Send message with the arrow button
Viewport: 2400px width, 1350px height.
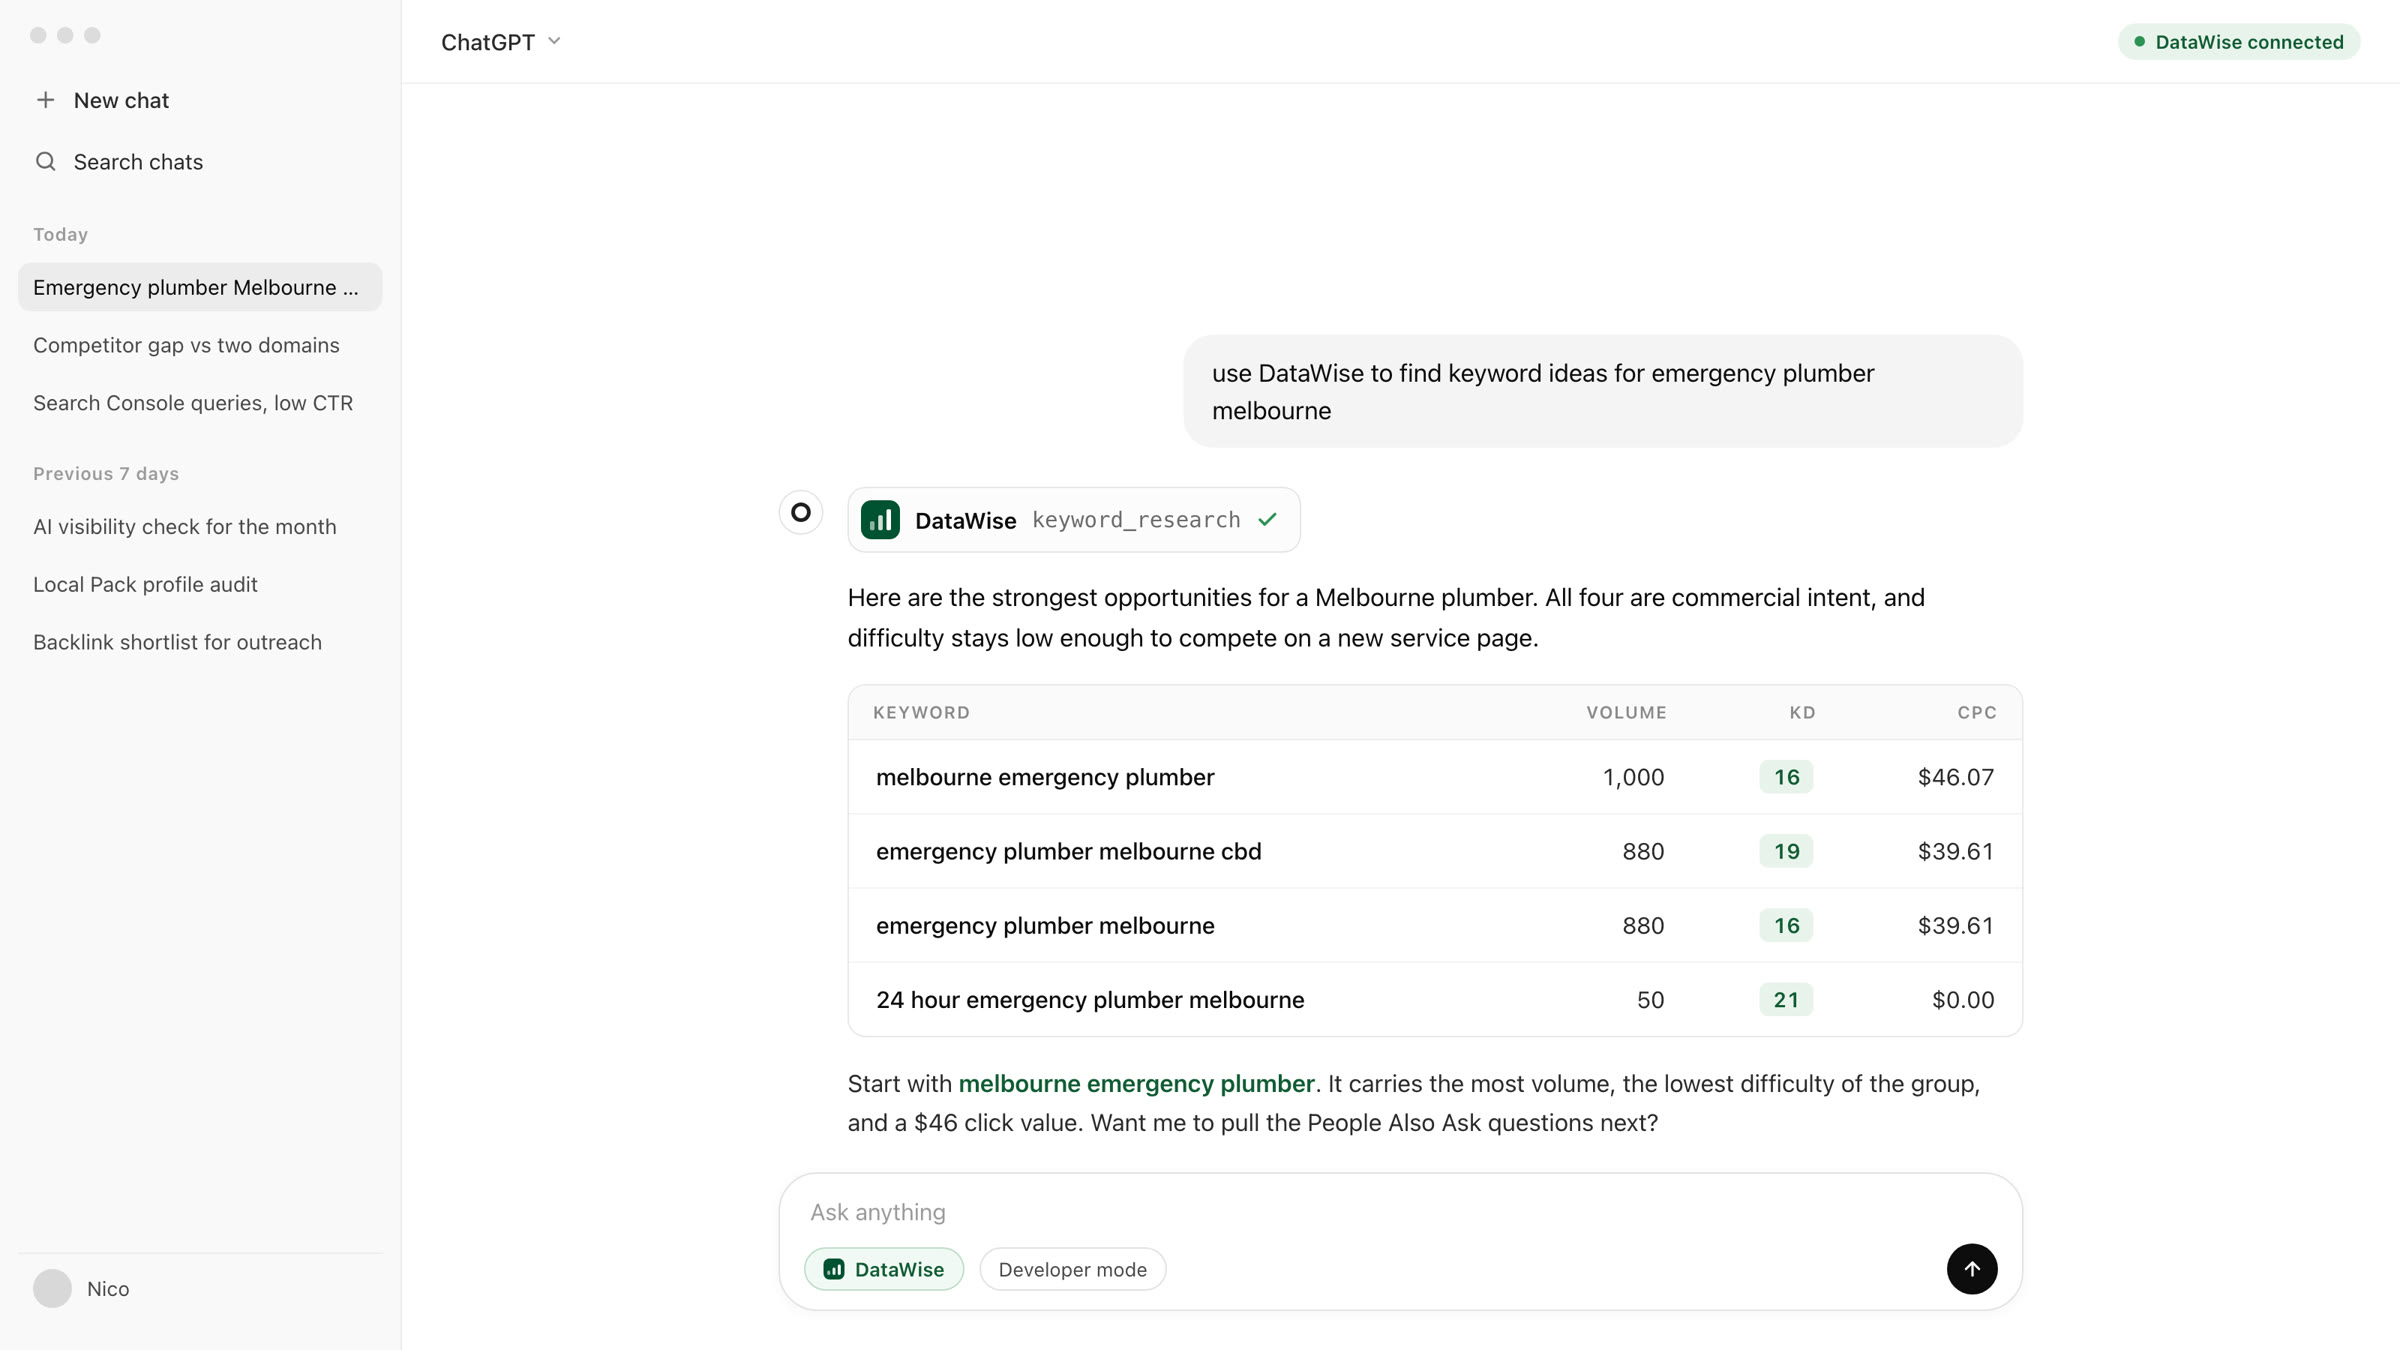tap(1972, 1269)
